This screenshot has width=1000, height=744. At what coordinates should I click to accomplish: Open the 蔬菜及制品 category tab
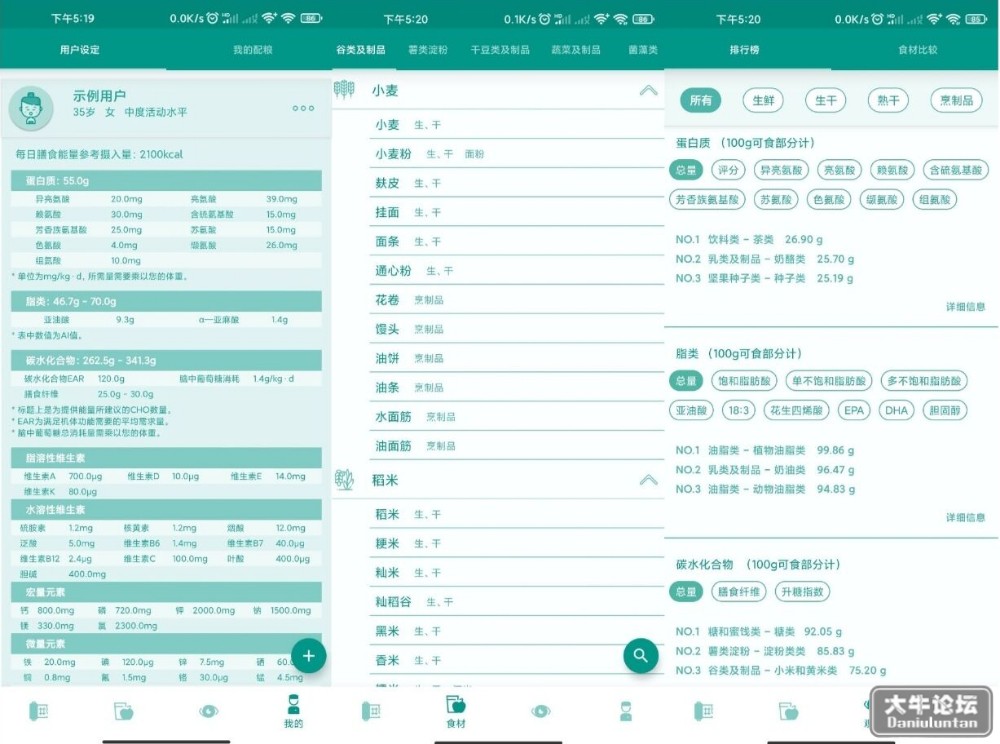576,50
